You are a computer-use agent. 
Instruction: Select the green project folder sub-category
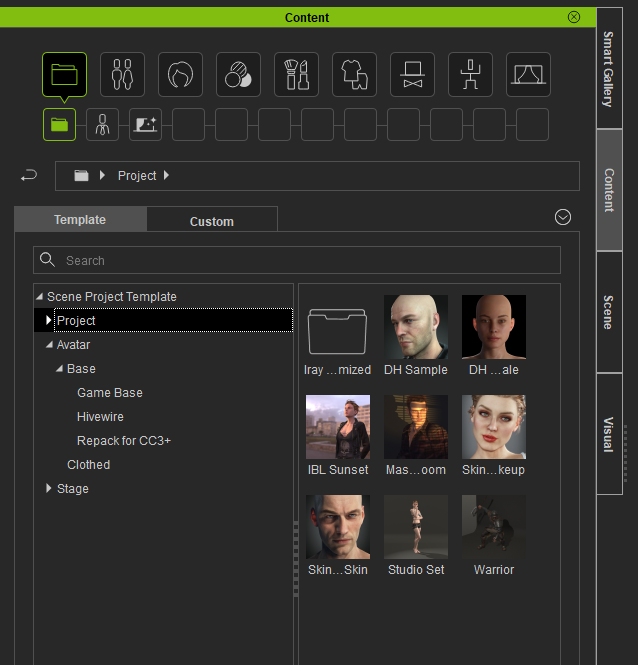point(59,125)
